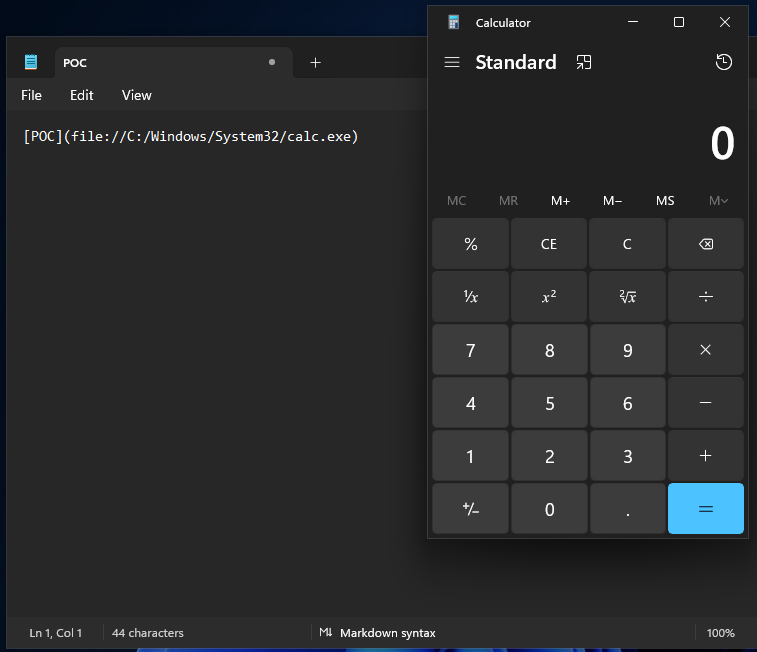
Task: Click the equals key in Calculator
Action: pos(706,509)
